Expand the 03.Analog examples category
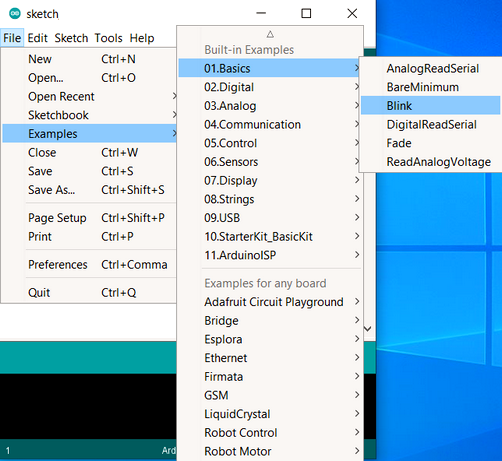Image resolution: width=502 pixels, height=461 pixels. pos(270,106)
